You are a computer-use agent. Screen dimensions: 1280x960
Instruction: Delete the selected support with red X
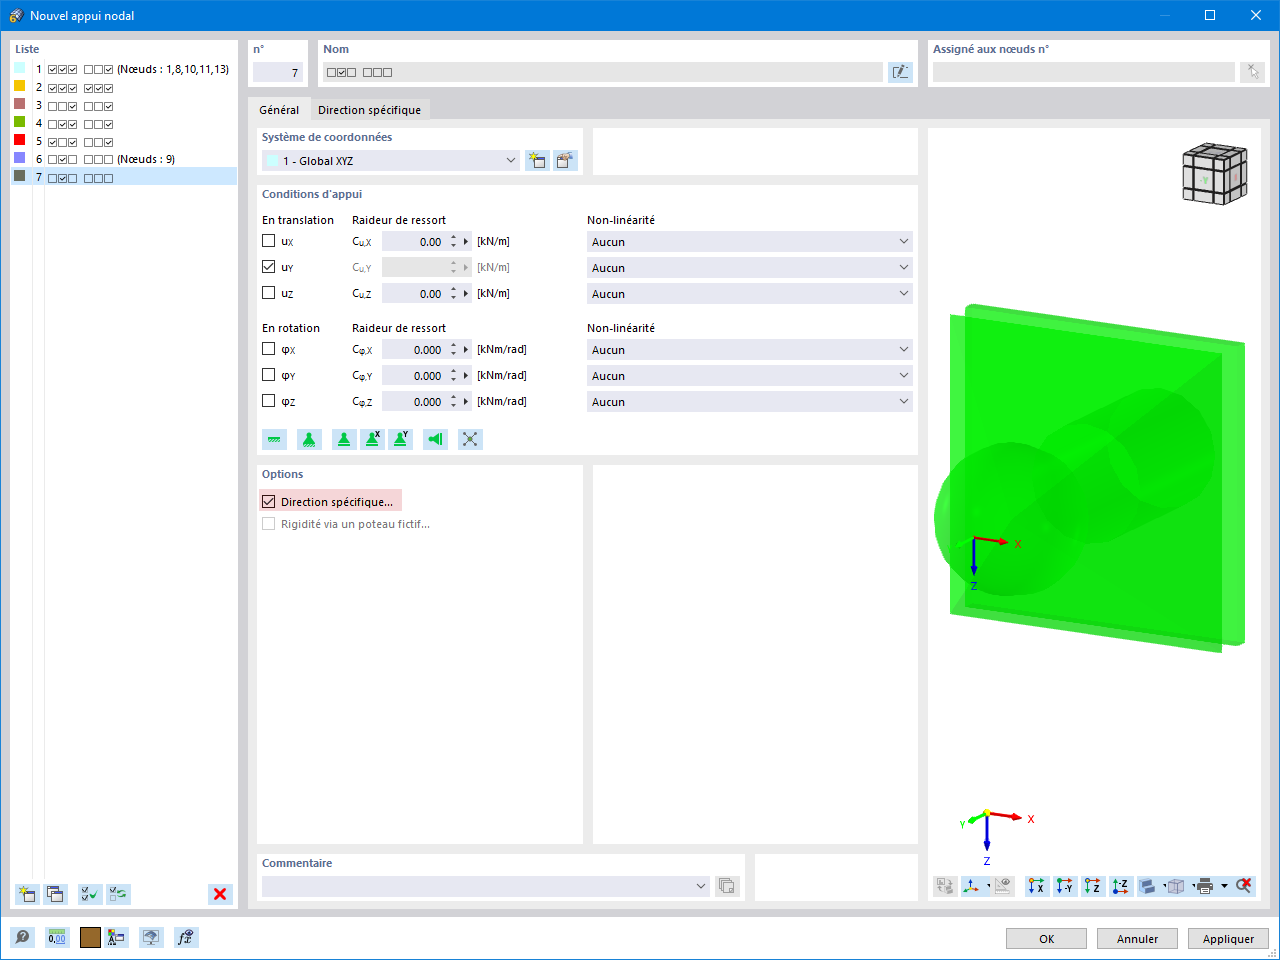[x=220, y=894]
